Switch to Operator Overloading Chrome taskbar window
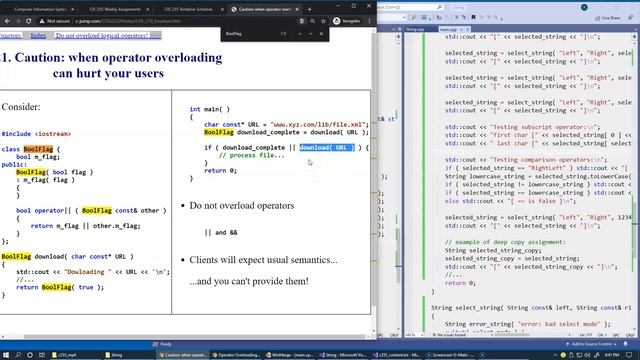 click(x=236, y=355)
